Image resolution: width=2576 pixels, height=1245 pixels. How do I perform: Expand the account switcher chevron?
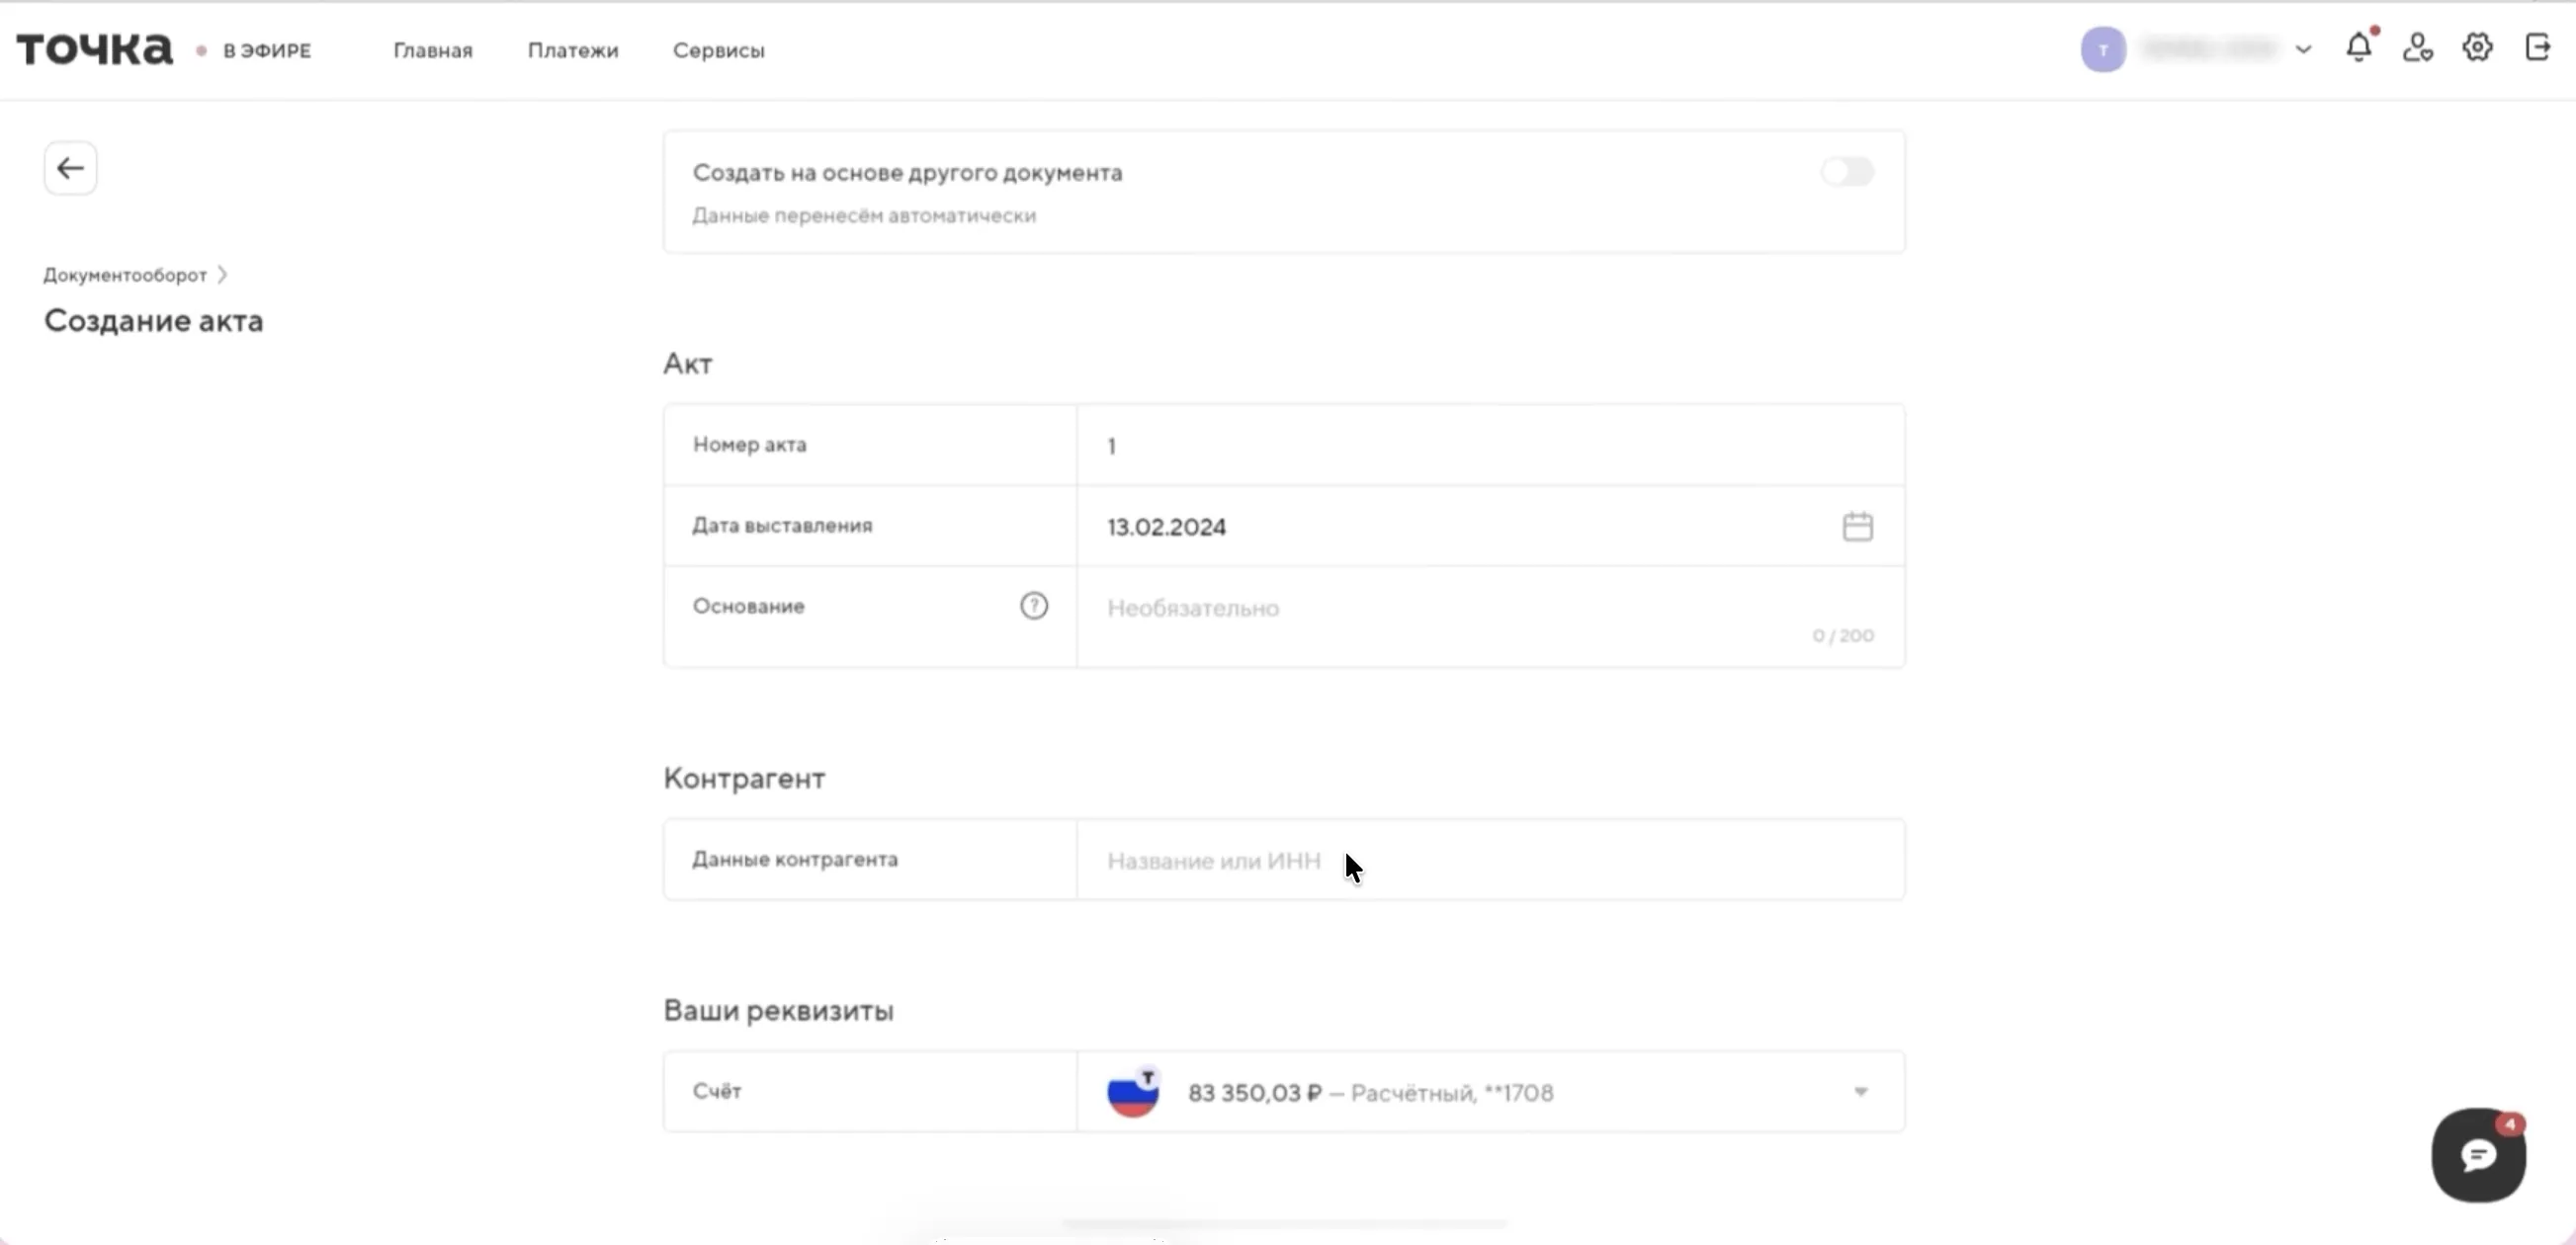2303,49
